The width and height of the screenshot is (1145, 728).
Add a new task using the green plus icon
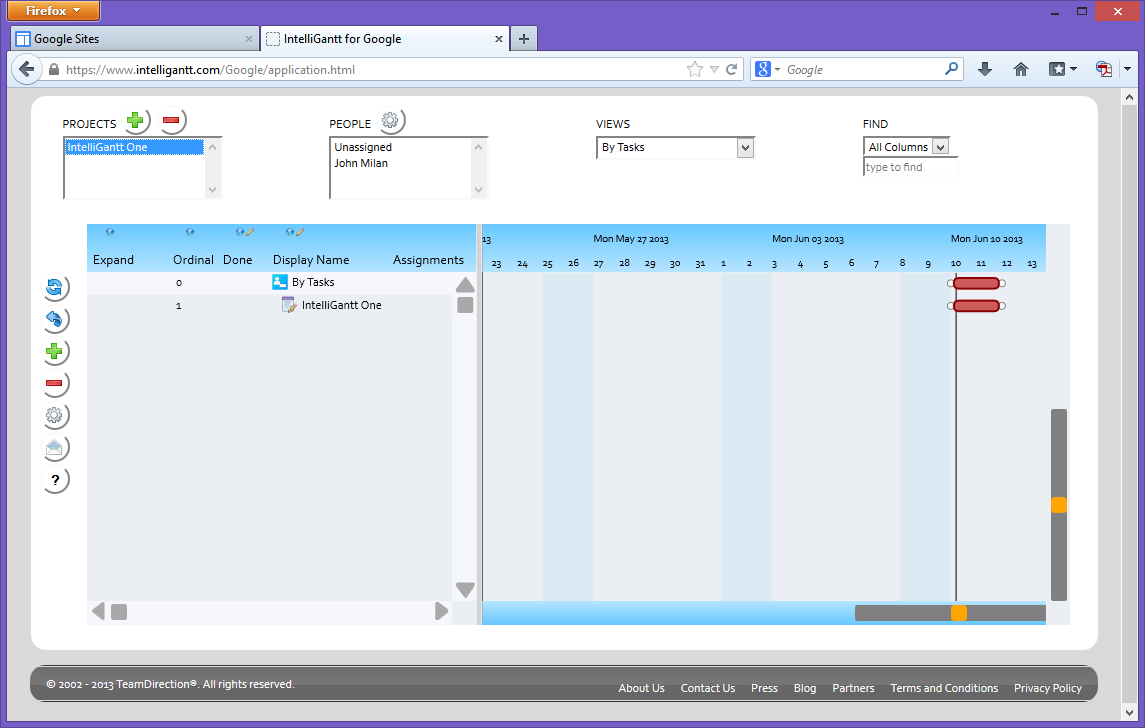pyautogui.click(x=56, y=351)
